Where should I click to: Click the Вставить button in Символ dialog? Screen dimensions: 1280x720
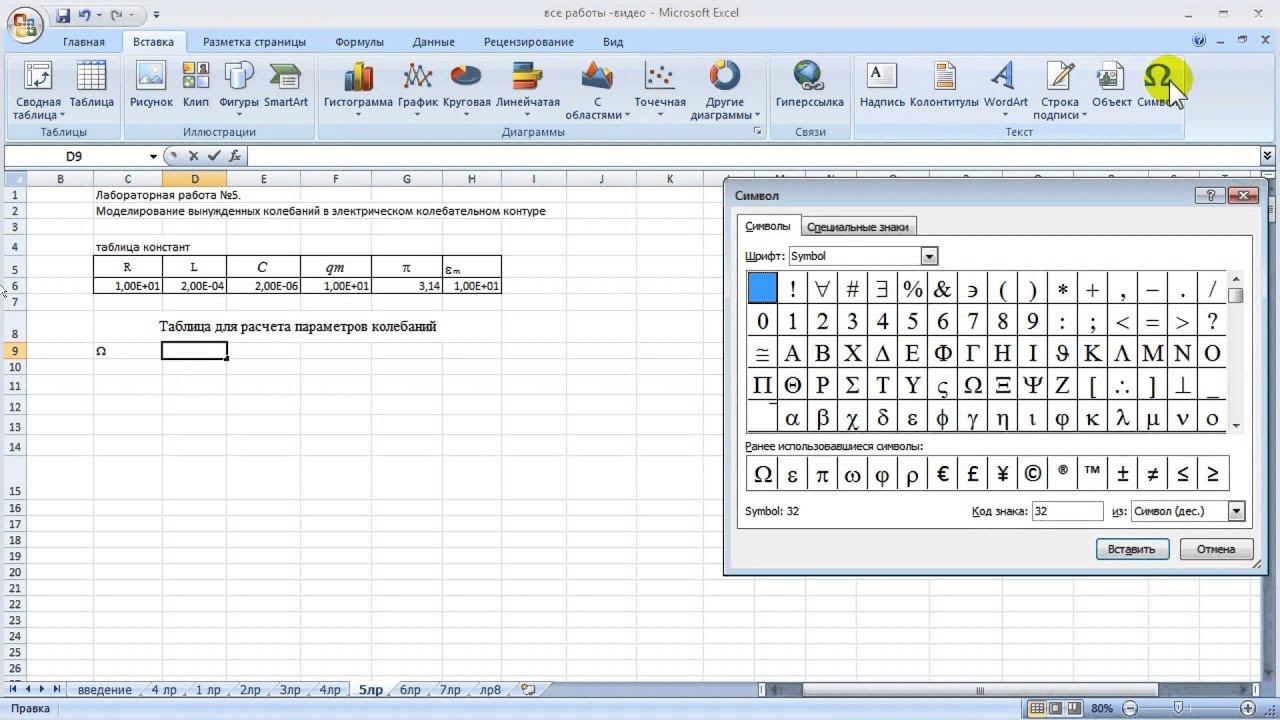(1132, 549)
